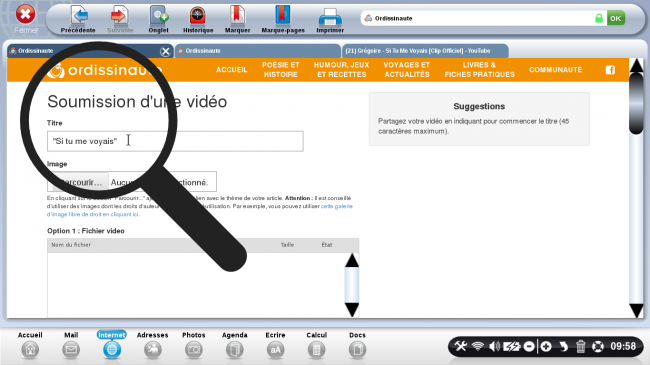Open the POÉSIE ET HISTOIRE menu
This screenshot has height=365, width=650.
point(281,70)
